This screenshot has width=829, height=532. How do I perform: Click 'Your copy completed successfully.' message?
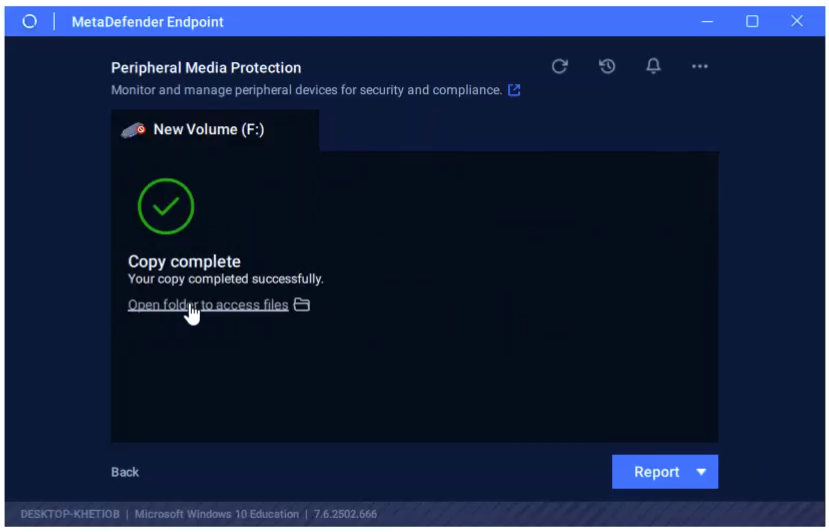pyautogui.click(x=226, y=279)
